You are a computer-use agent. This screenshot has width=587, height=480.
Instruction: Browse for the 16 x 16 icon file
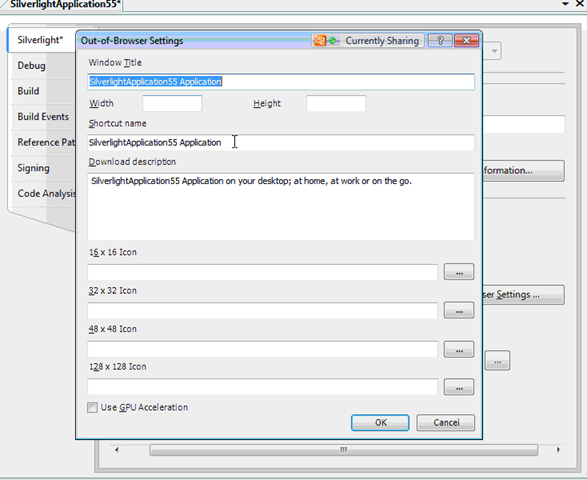point(459,272)
